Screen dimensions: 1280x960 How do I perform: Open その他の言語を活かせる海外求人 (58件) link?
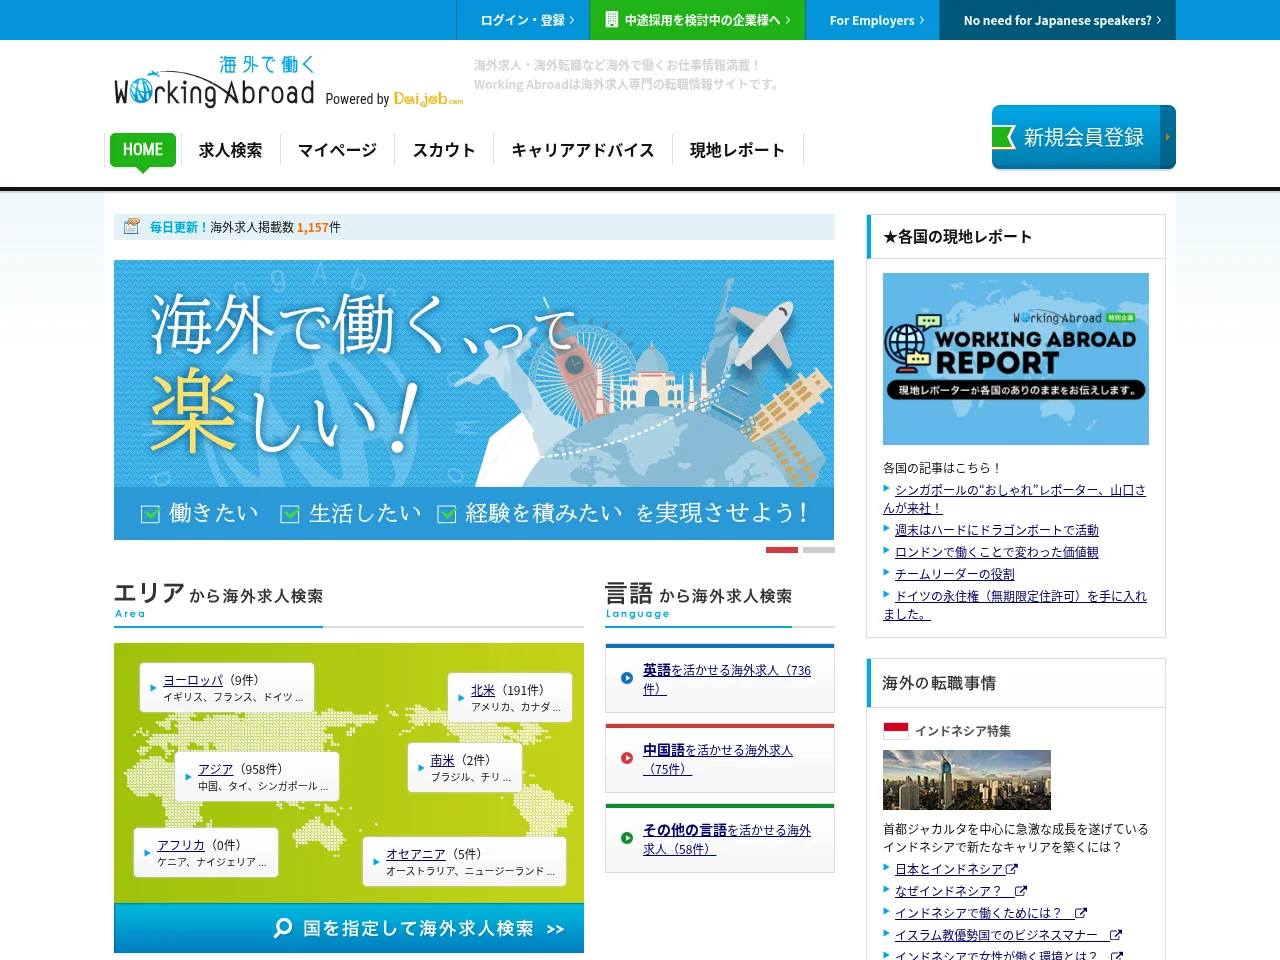pyautogui.click(x=727, y=839)
